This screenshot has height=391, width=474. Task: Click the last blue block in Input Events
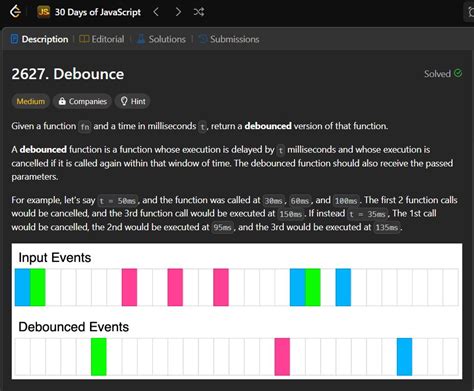pyautogui.click(x=343, y=287)
